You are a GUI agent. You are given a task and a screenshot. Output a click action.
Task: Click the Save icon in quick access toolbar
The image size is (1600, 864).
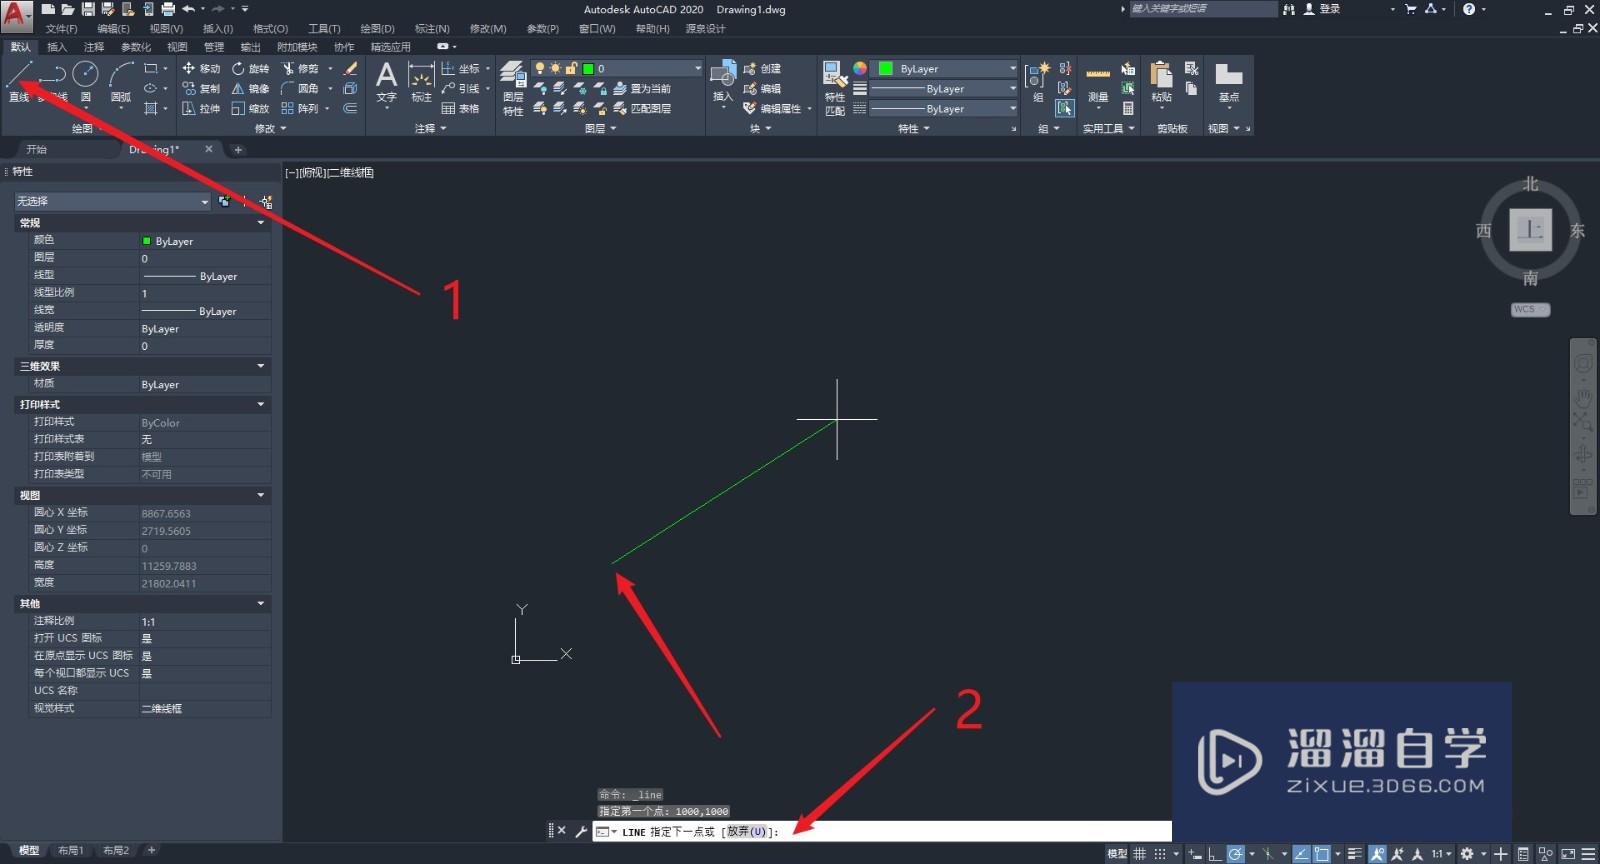pyautogui.click(x=88, y=9)
